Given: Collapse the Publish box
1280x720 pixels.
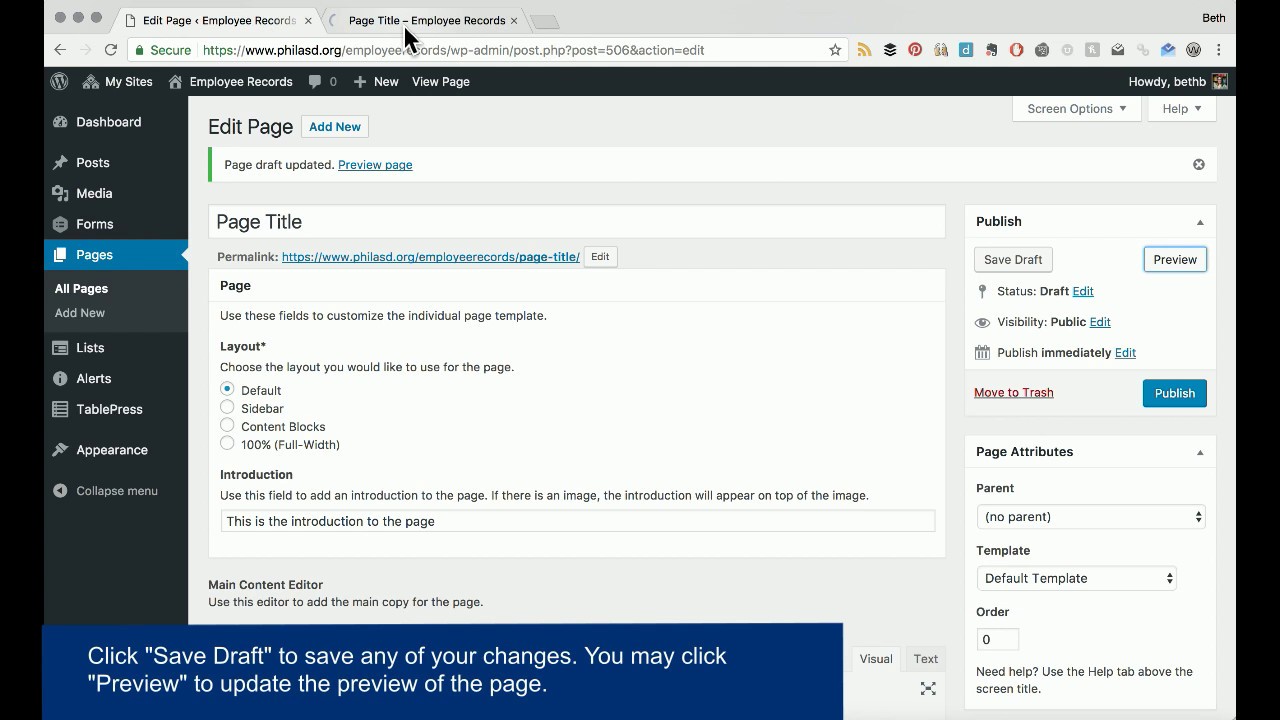Looking at the screenshot, I should point(1200,222).
